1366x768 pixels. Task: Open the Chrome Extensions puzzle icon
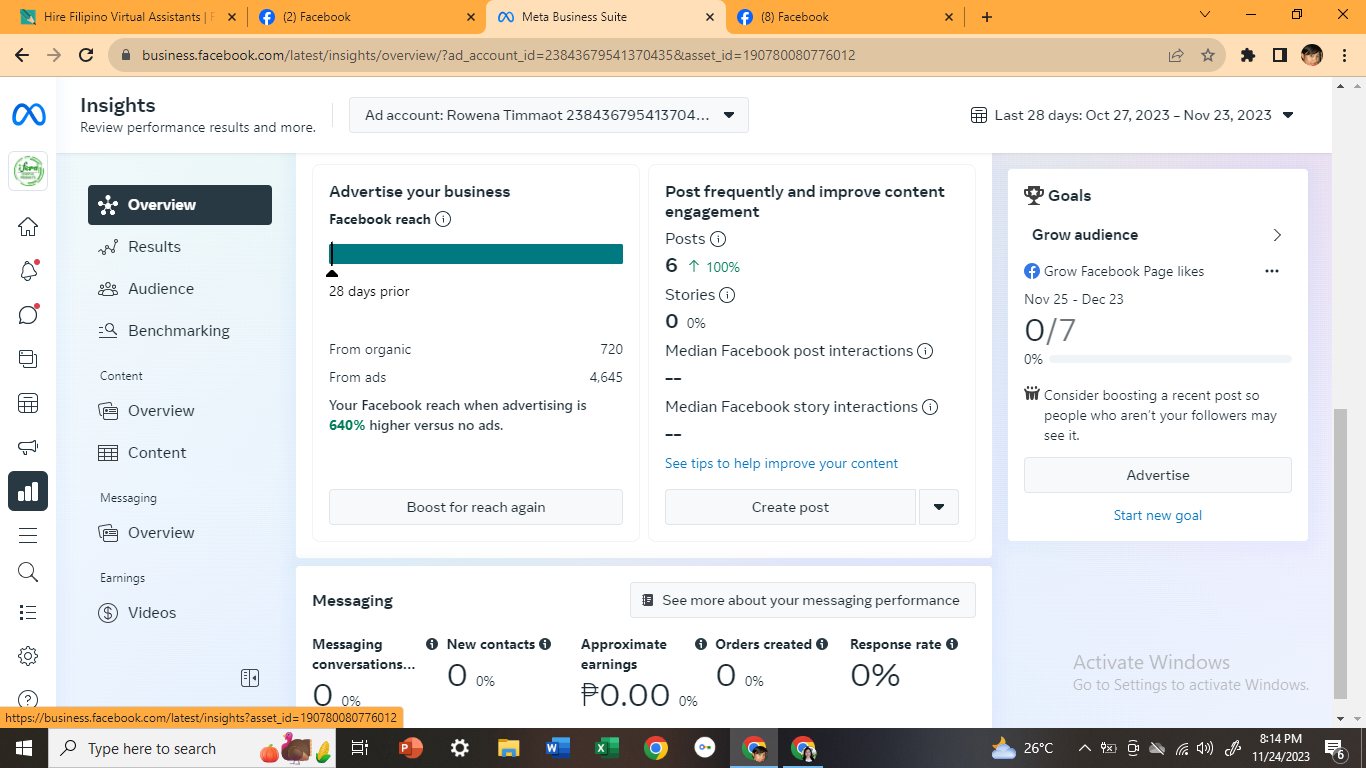pyautogui.click(x=1248, y=55)
